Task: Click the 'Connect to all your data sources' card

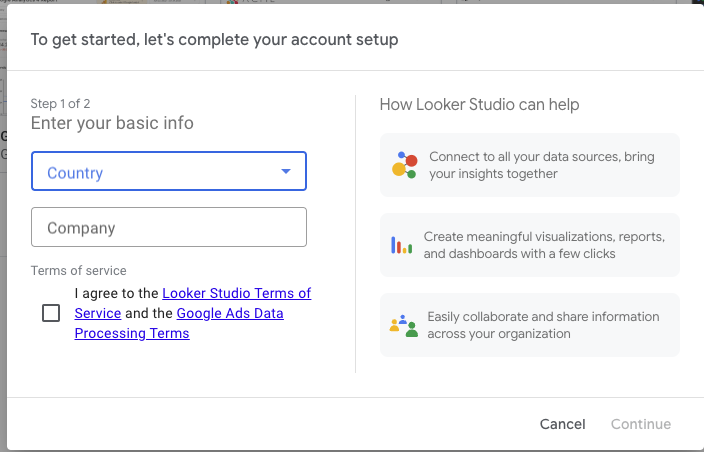Action: point(530,165)
